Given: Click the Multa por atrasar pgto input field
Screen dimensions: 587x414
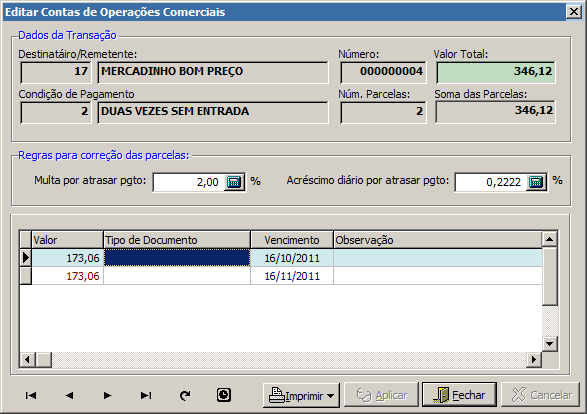Looking at the screenshot, I should [x=189, y=182].
